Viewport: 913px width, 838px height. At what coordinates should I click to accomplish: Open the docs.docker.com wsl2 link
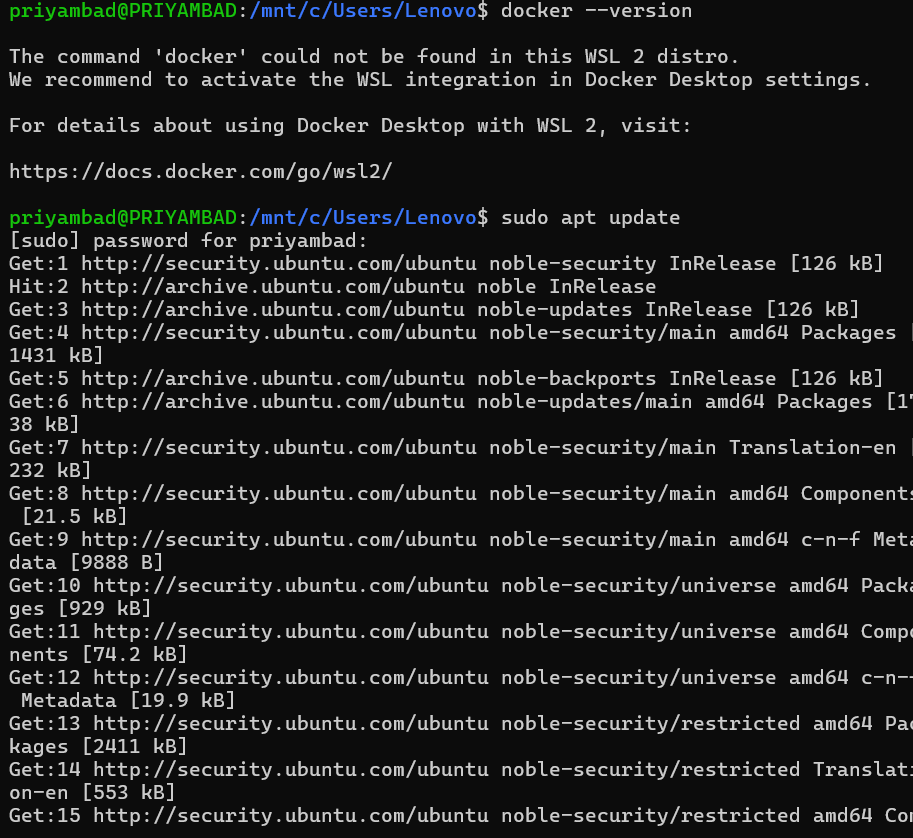(200, 171)
